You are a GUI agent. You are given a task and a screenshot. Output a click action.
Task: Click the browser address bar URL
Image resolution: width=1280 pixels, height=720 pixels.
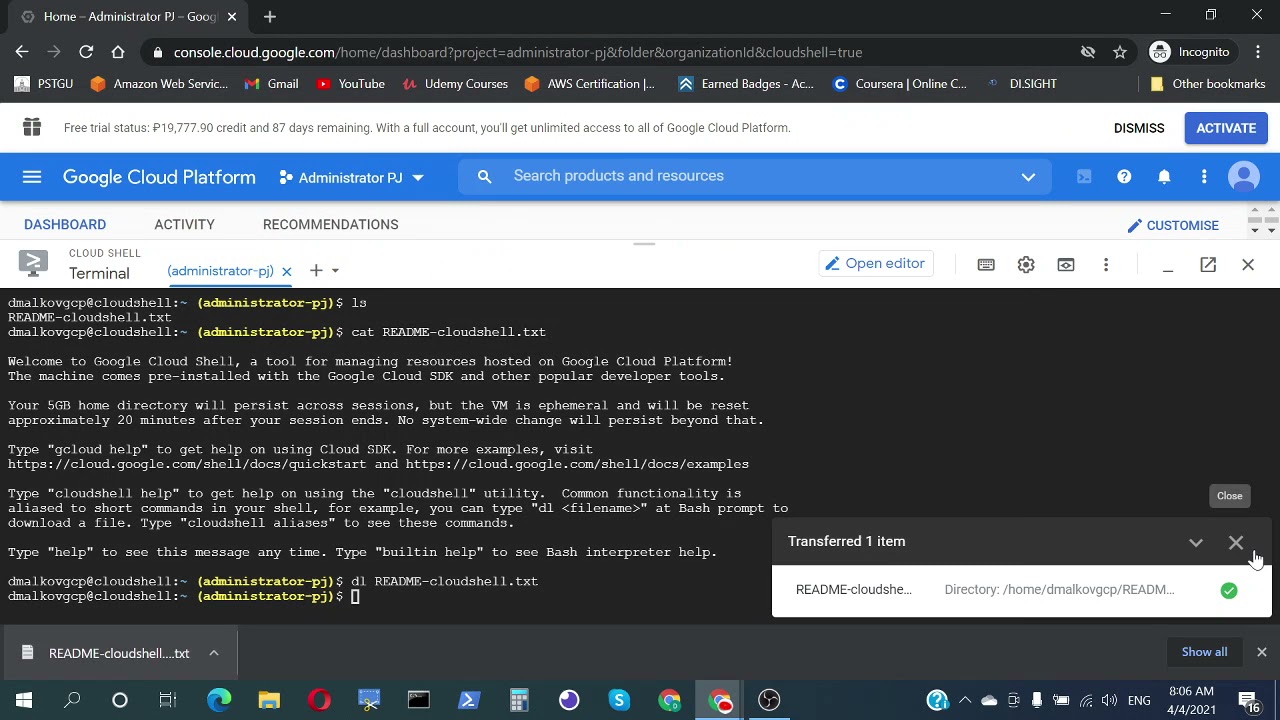pos(518,52)
